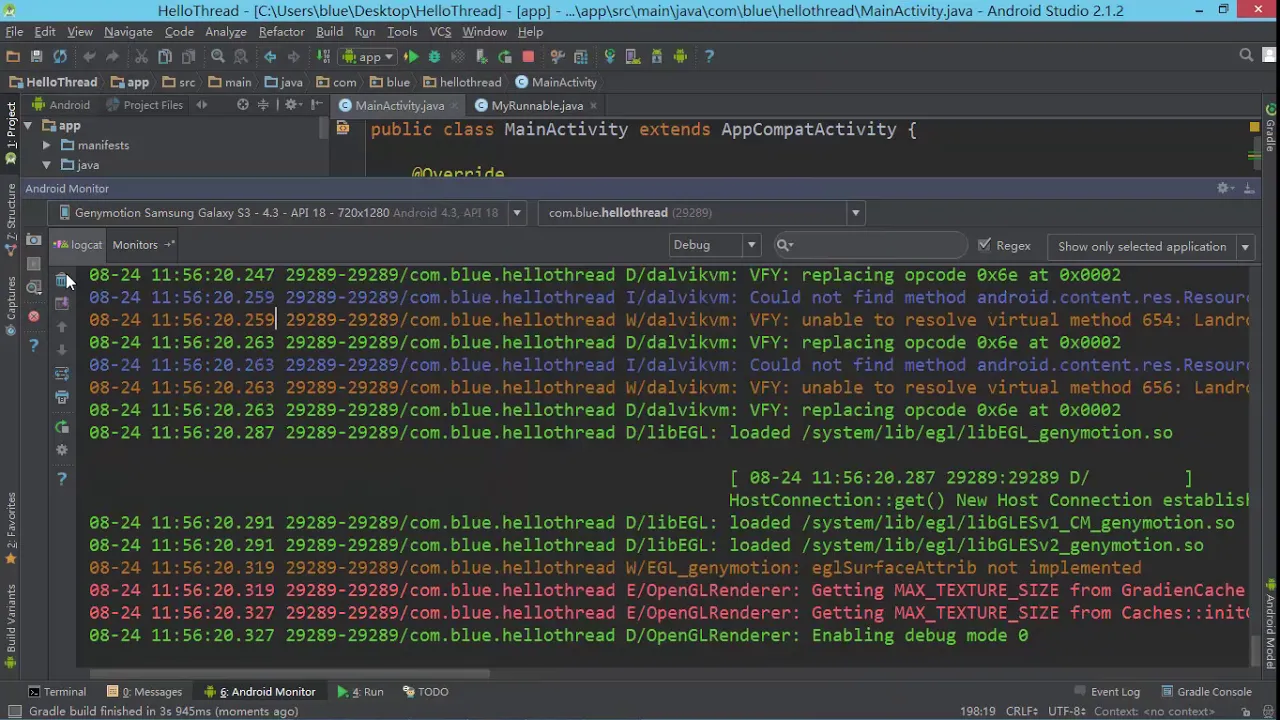This screenshot has width=1280, height=720.
Task: Open the Refactor menu
Action: (x=281, y=32)
